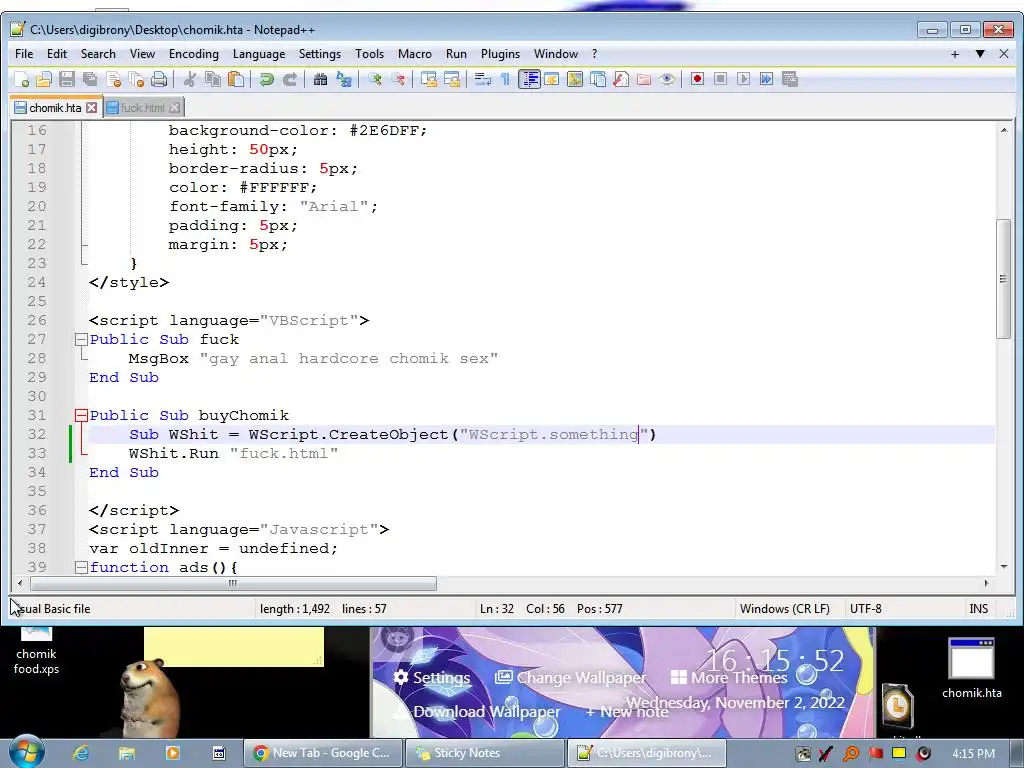This screenshot has height=768, width=1024.
Task: Toggle Word wrap in the toolbar
Action: click(483, 79)
